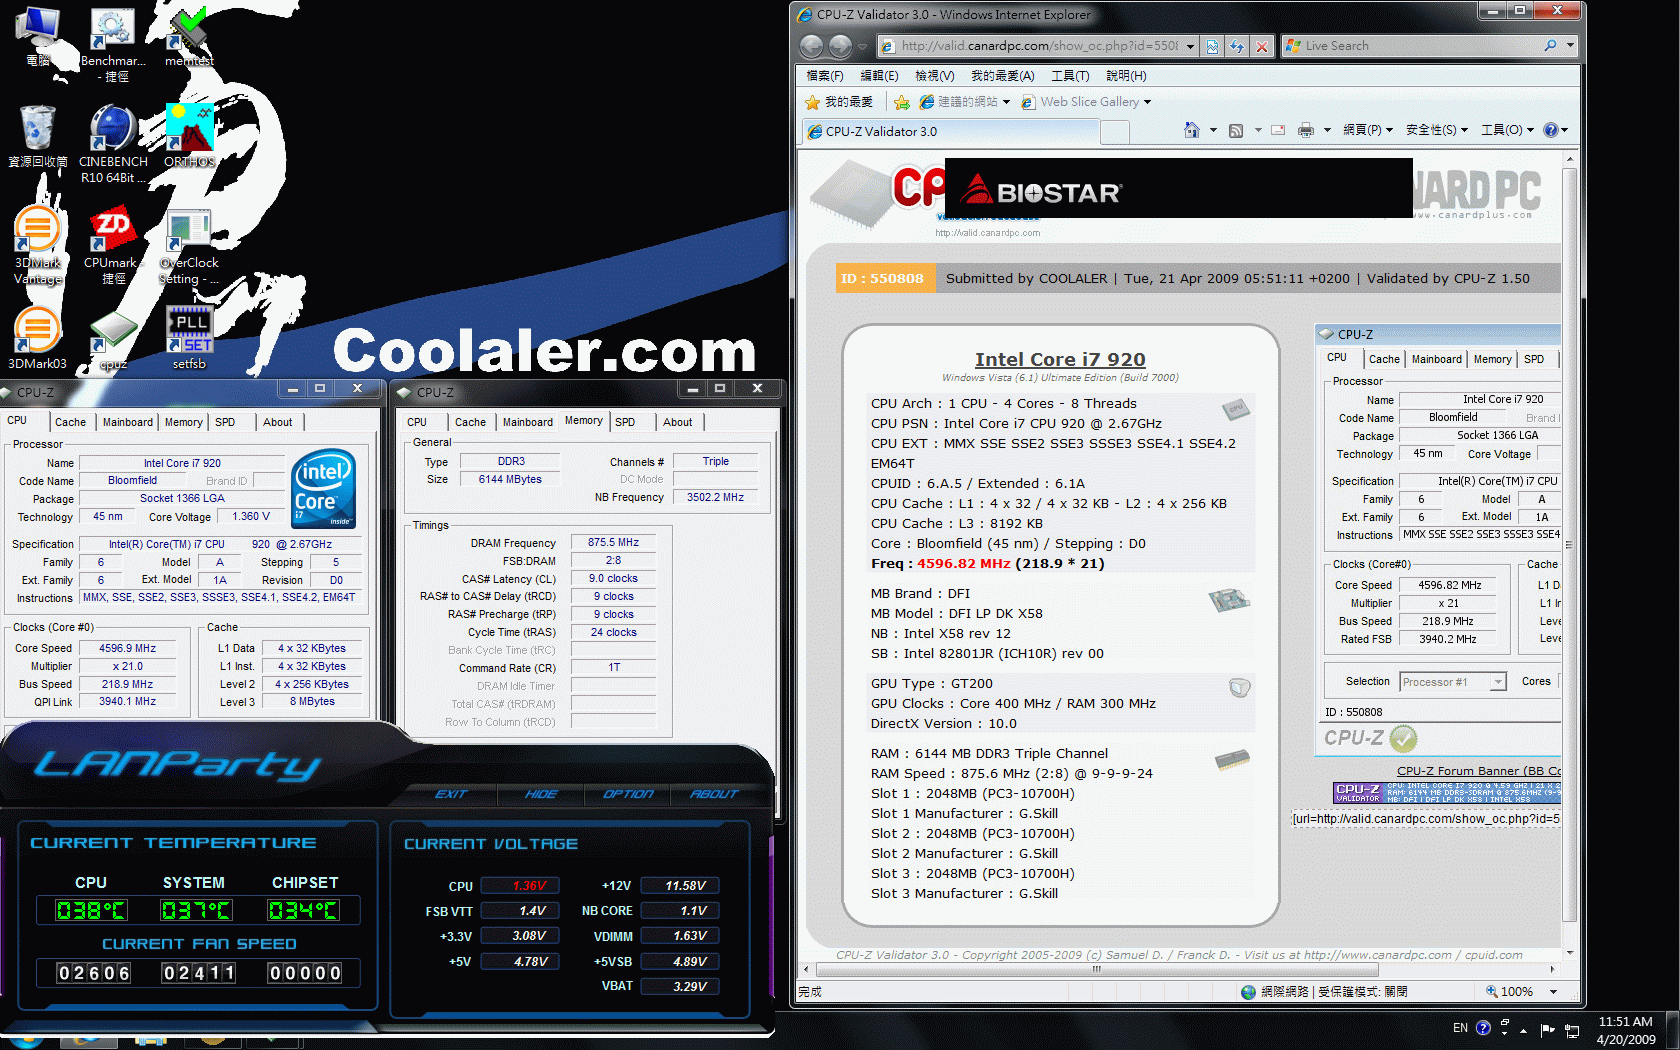Screen dimensions: 1680x1050
Task: Expand the Live Search provider dropdown
Action: pyautogui.click(x=1570, y=46)
